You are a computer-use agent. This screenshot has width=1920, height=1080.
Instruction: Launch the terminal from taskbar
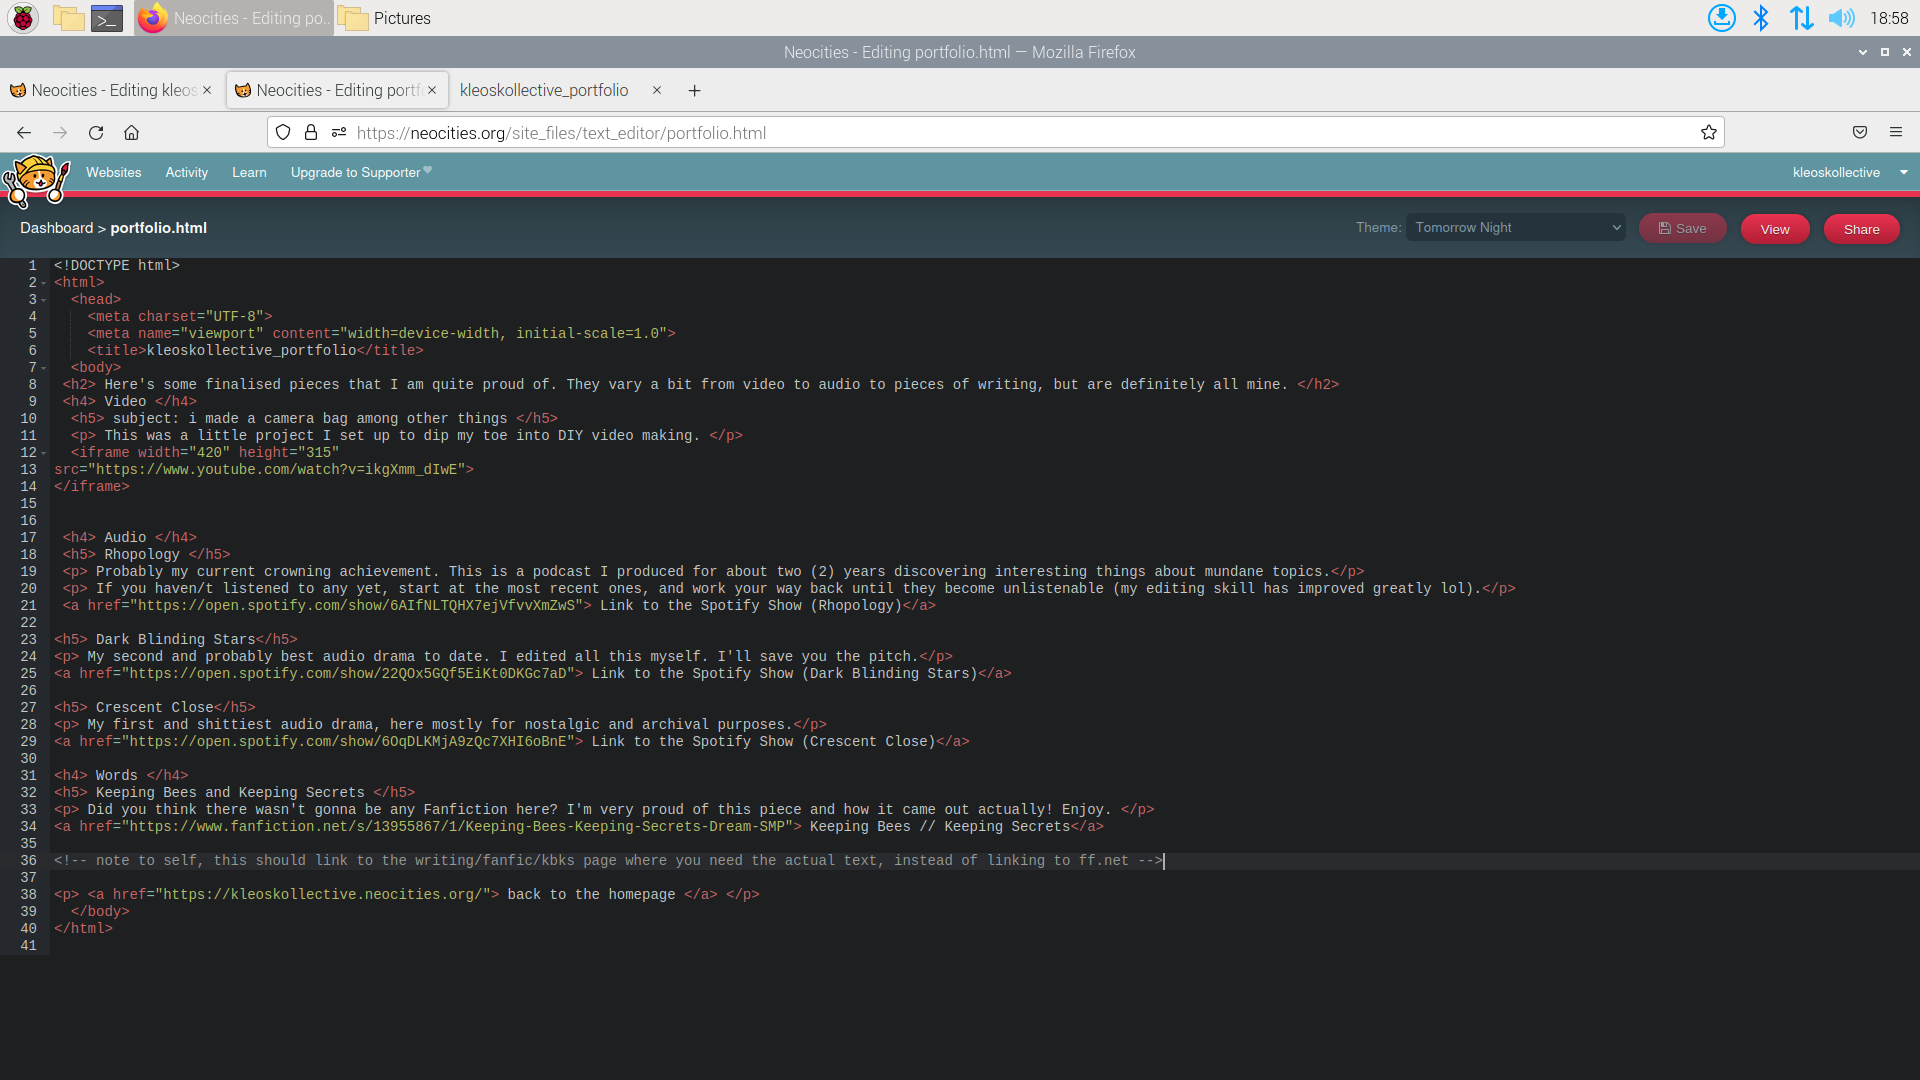pyautogui.click(x=107, y=18)
